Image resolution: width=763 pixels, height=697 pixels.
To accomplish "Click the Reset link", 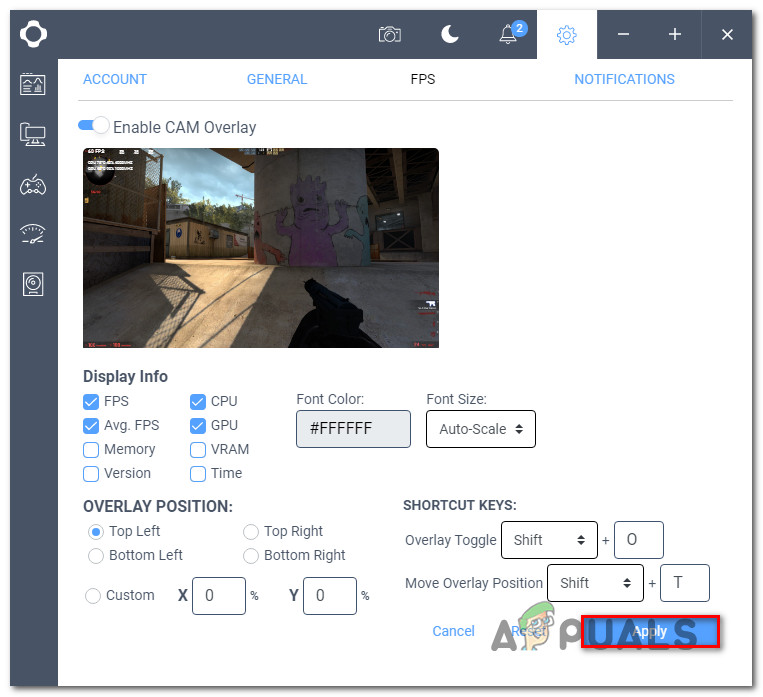I will point(528,631).
